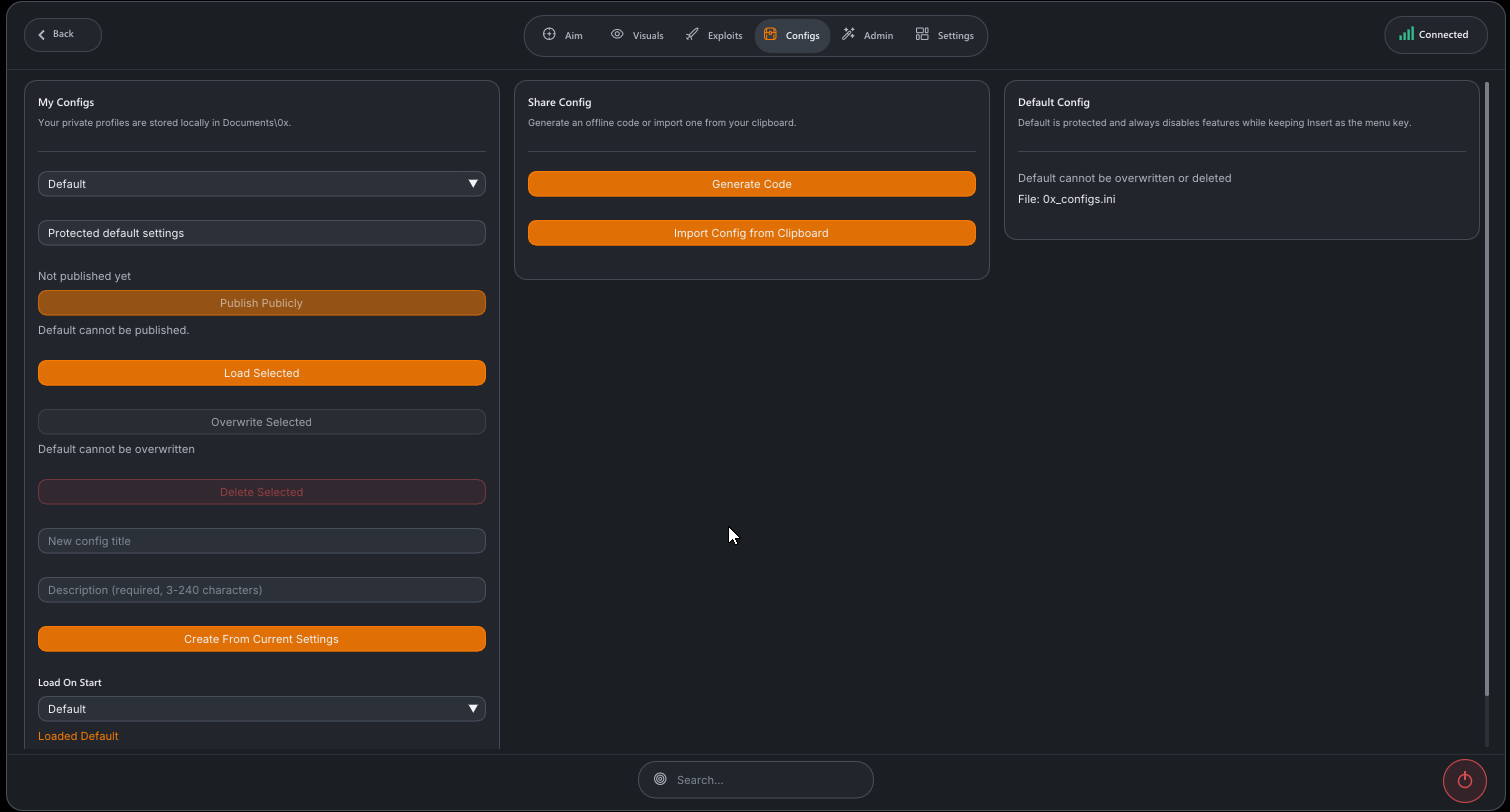Click Create From Current Settings
This screenshot has height=812, width=1510.
click(x=262, y=639)
